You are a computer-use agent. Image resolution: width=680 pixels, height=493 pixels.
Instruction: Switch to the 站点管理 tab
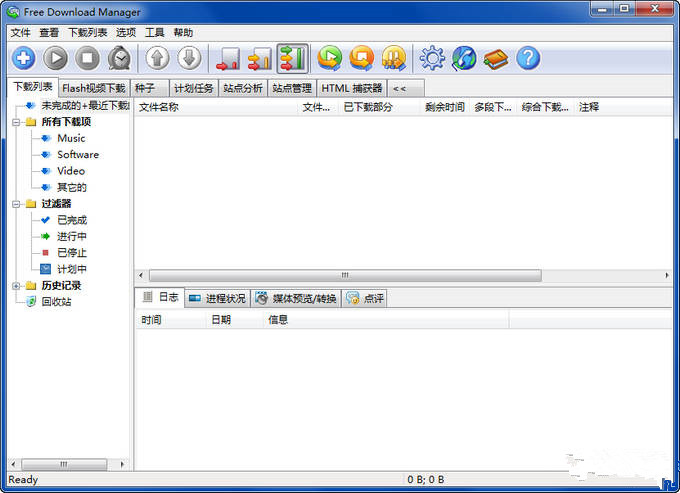click(x=292, y=88)
